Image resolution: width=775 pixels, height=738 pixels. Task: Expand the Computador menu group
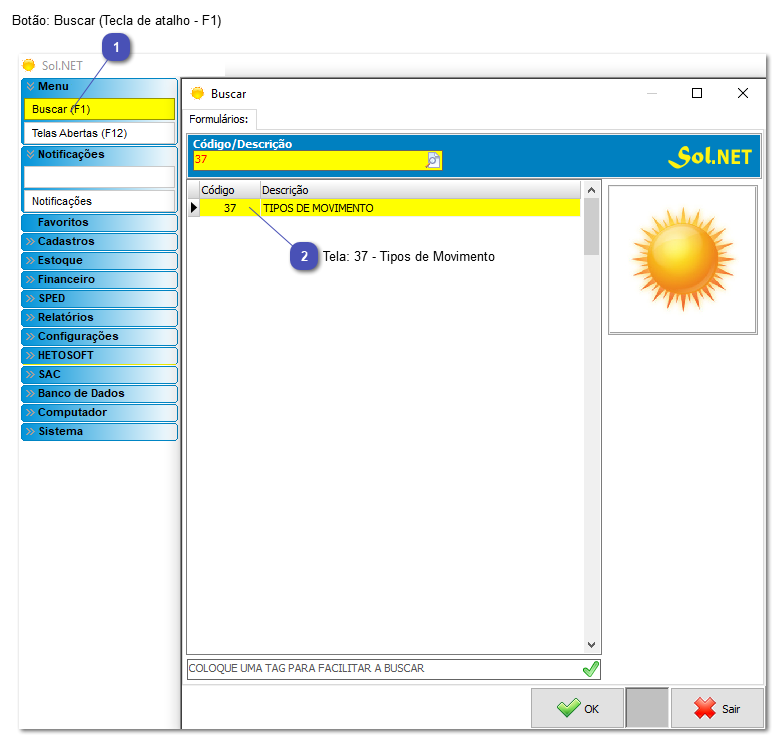click(x=99, y=413)
